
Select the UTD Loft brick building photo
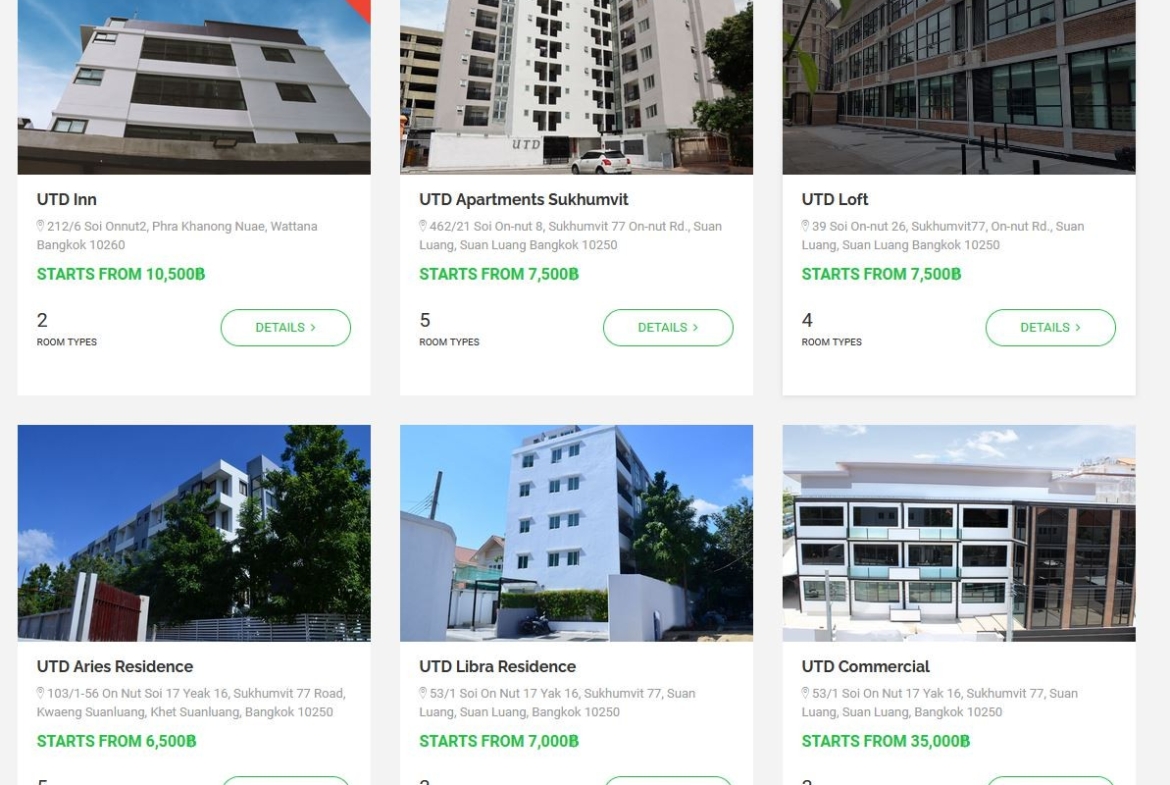point(959,87)
